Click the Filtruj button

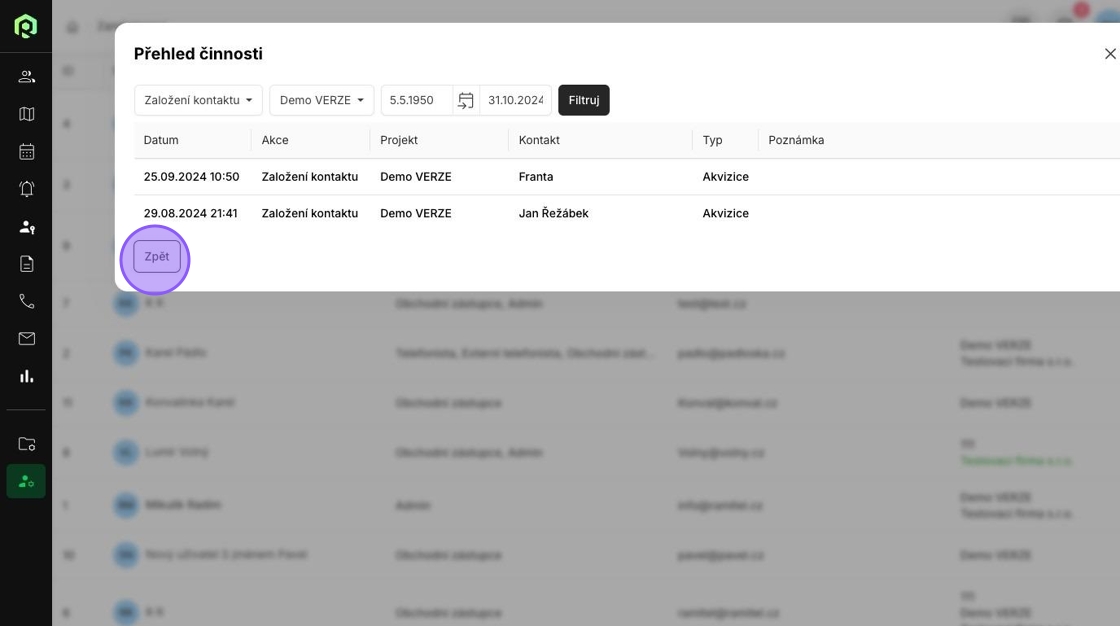(x=584, y=100)
